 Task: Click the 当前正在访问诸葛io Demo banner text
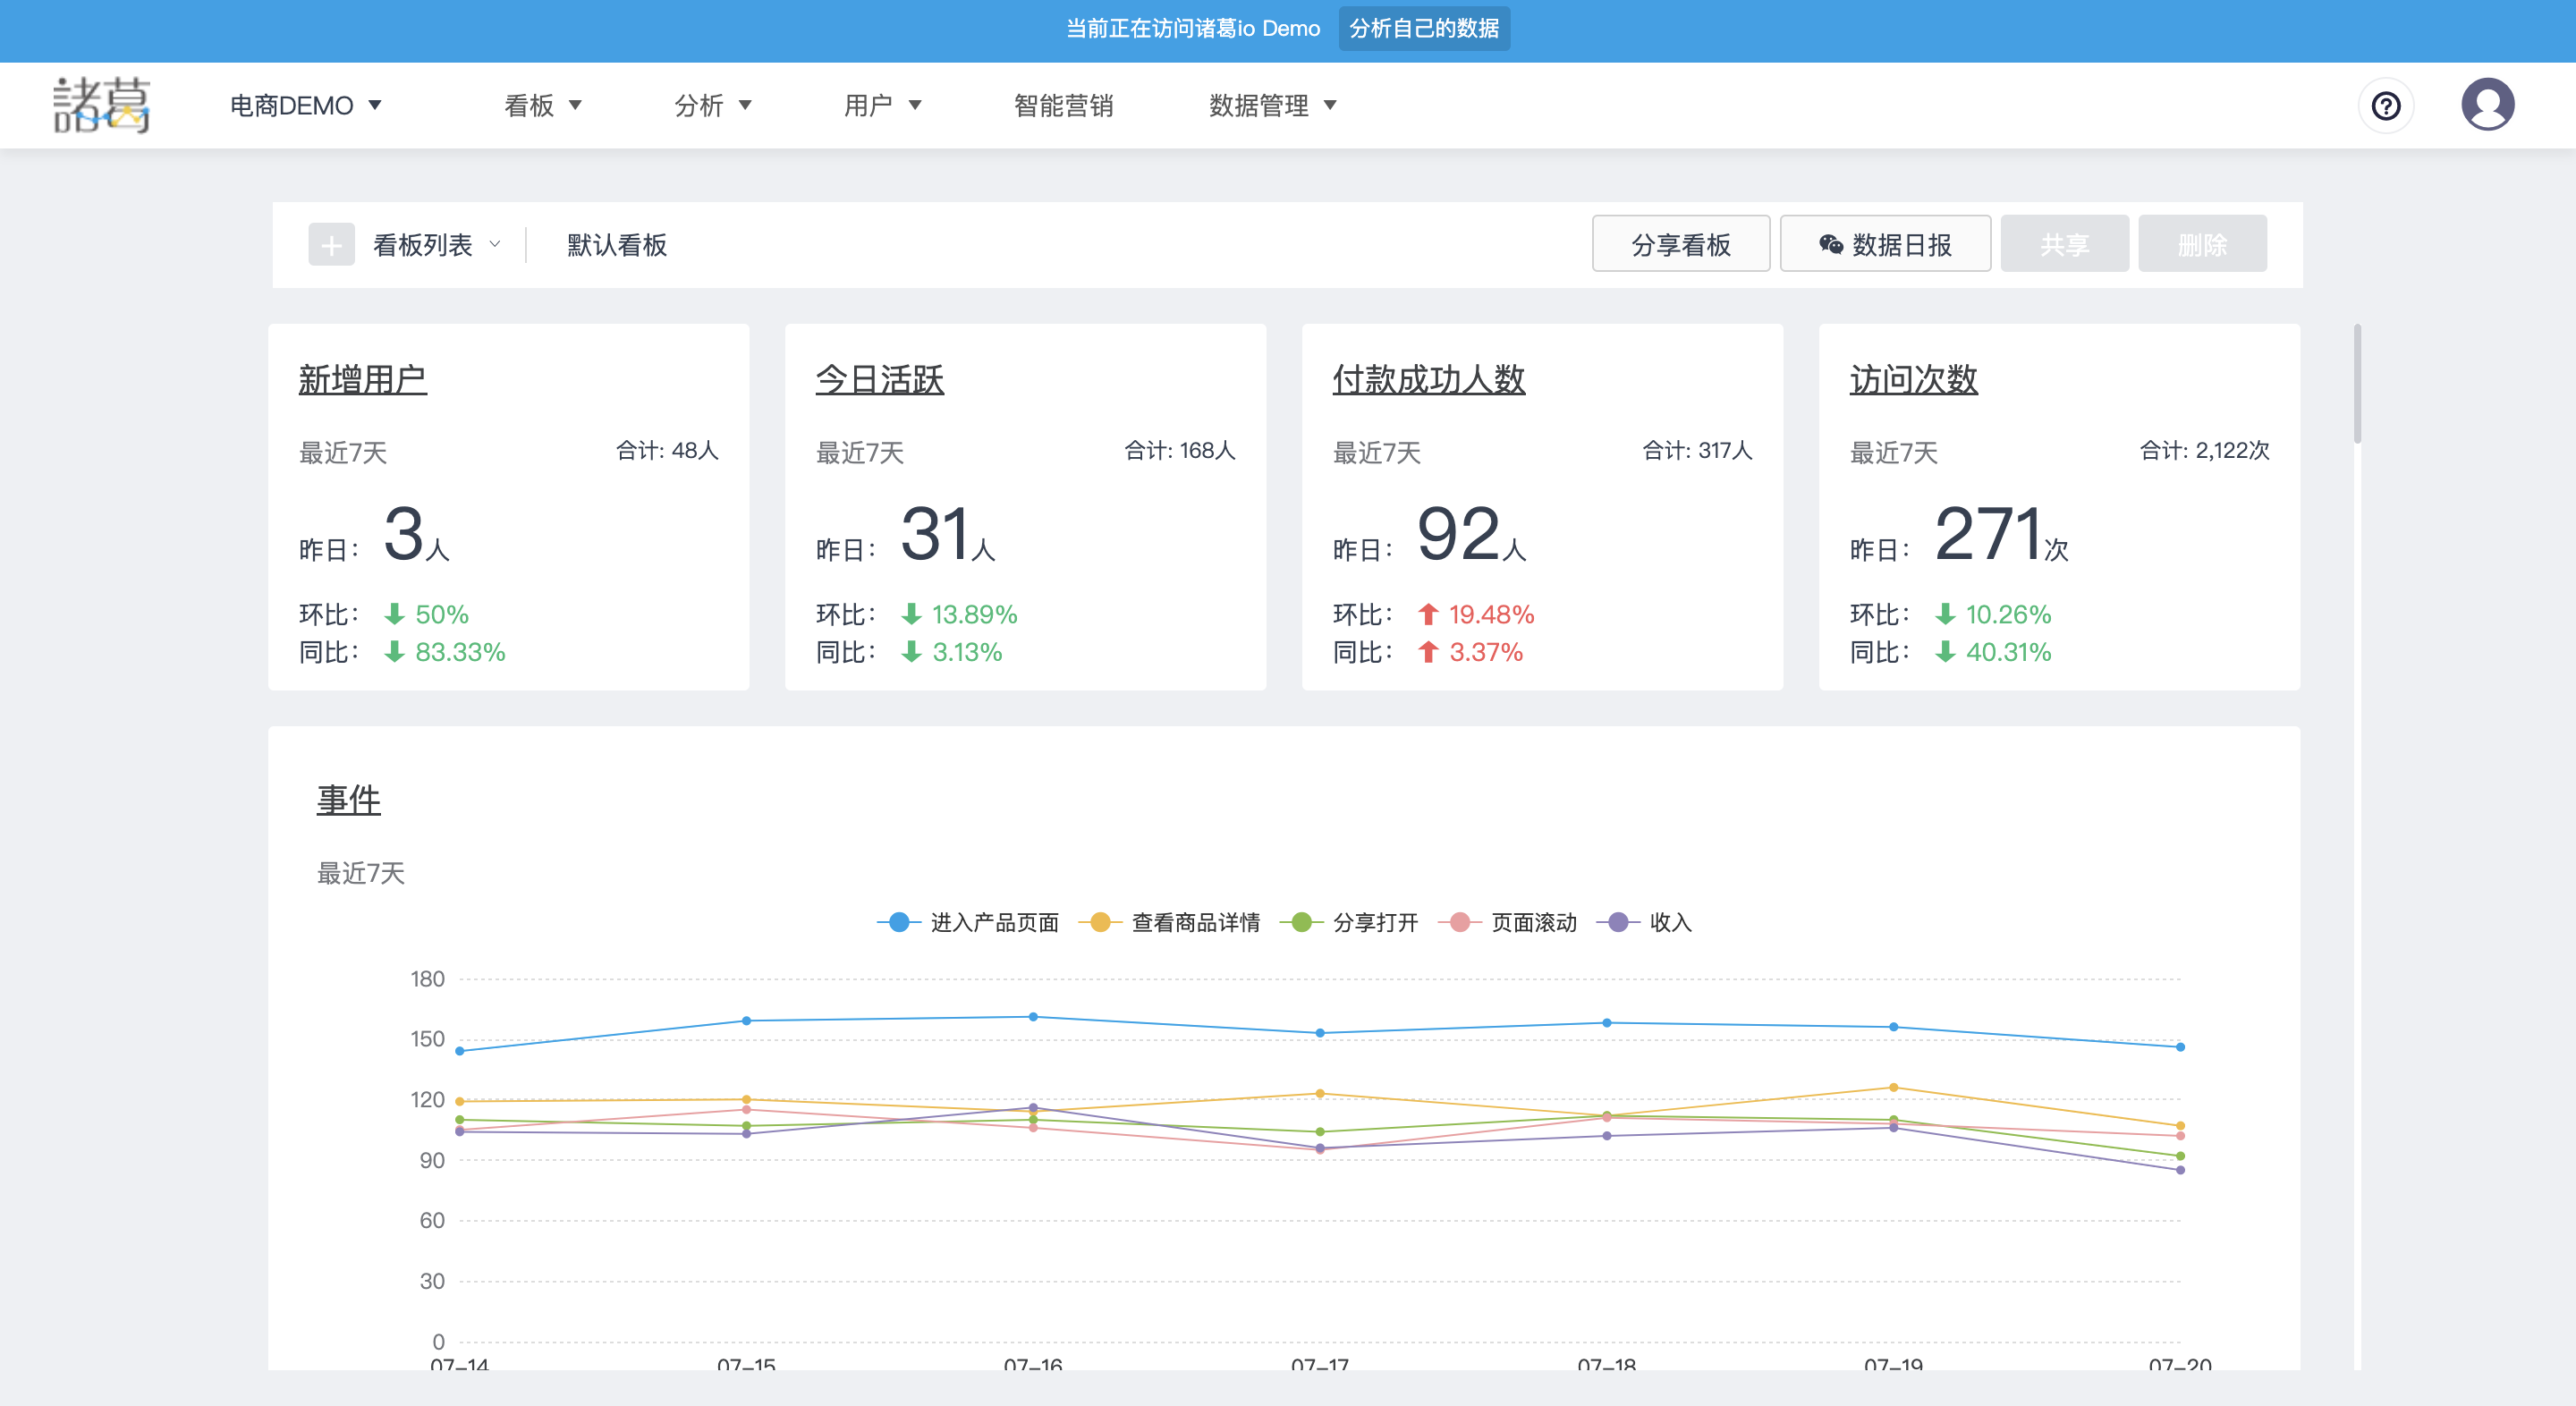[x=1192, y=28]
